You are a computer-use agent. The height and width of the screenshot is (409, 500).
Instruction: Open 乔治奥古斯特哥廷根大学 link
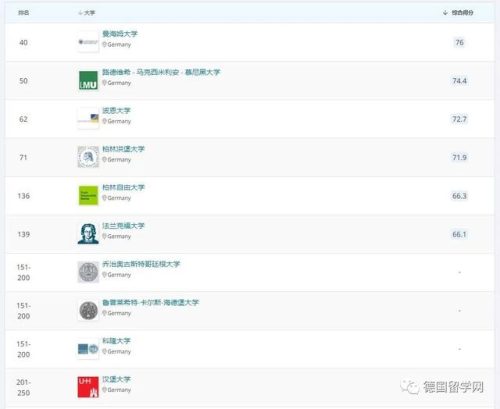[141, 264]
